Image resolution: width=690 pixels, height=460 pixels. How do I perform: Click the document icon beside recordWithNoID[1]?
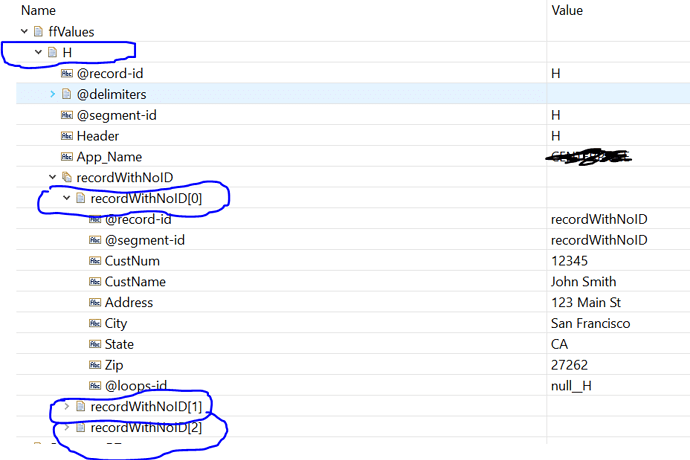click(81, 406)
